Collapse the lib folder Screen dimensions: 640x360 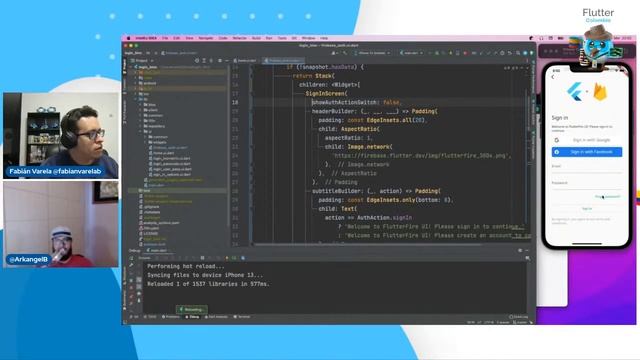136,99
